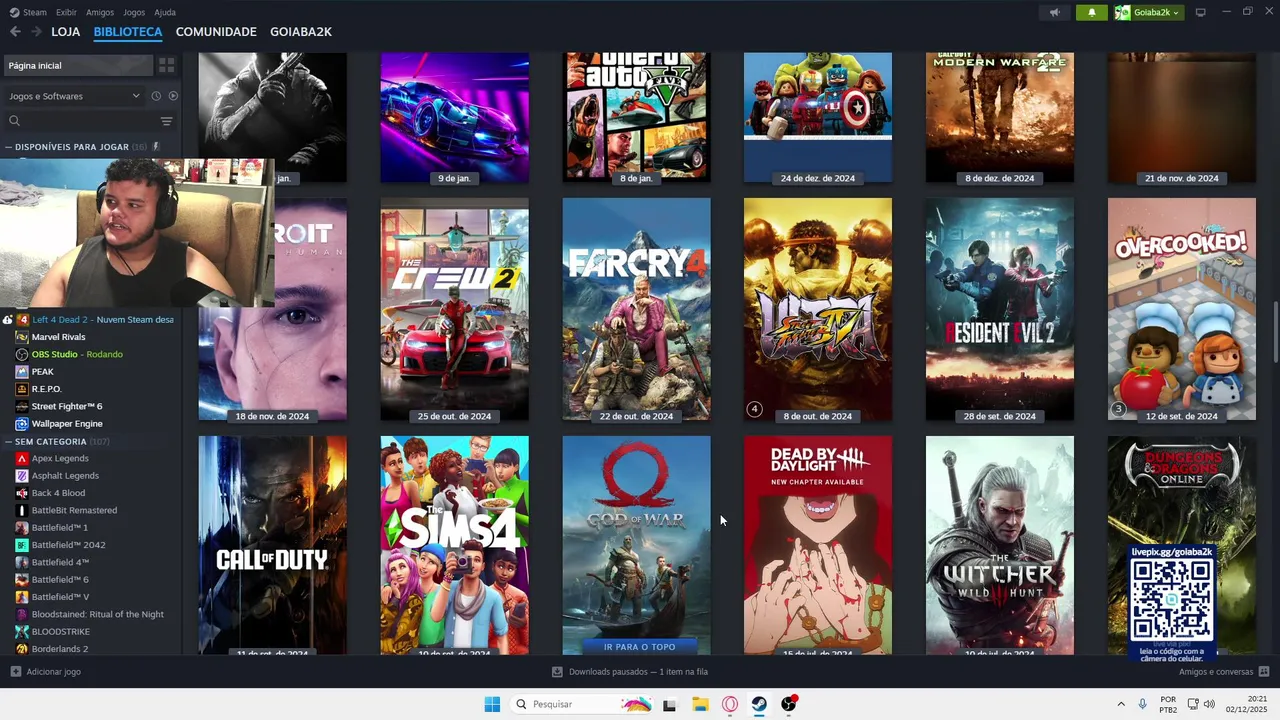Screen dimensions: 1280x720
Task: Select the BIBLIOTECA tab
Action: (x=128, y=32)
